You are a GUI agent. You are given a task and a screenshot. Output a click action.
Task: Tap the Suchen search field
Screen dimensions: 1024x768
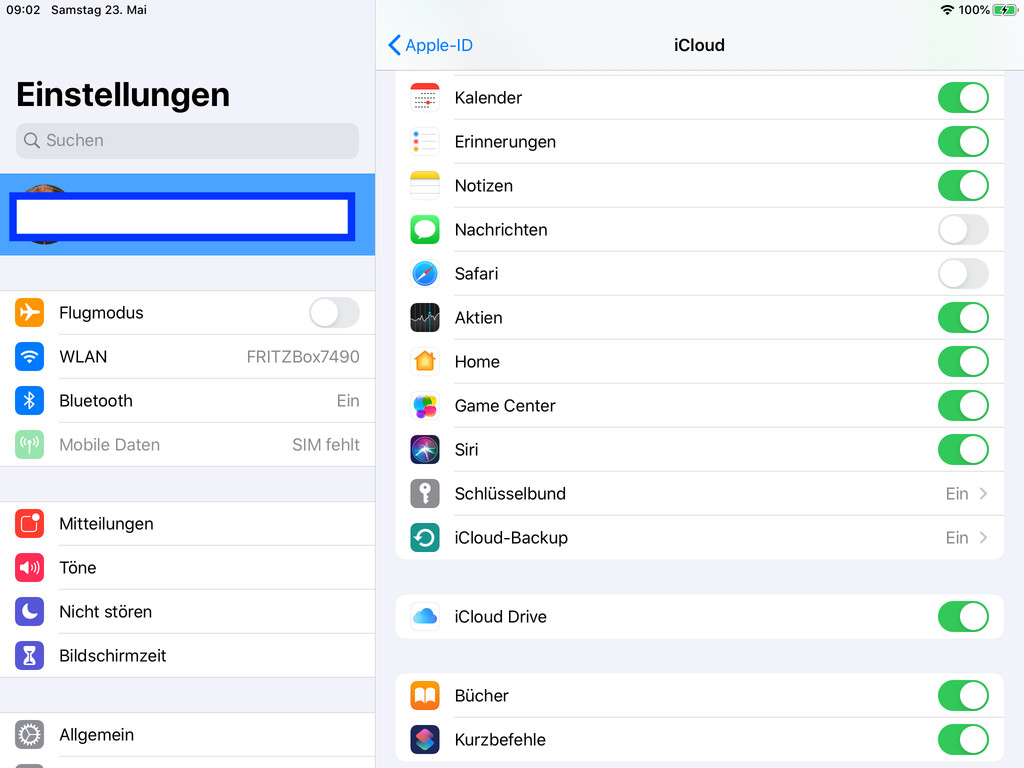(x=187, y=140)
